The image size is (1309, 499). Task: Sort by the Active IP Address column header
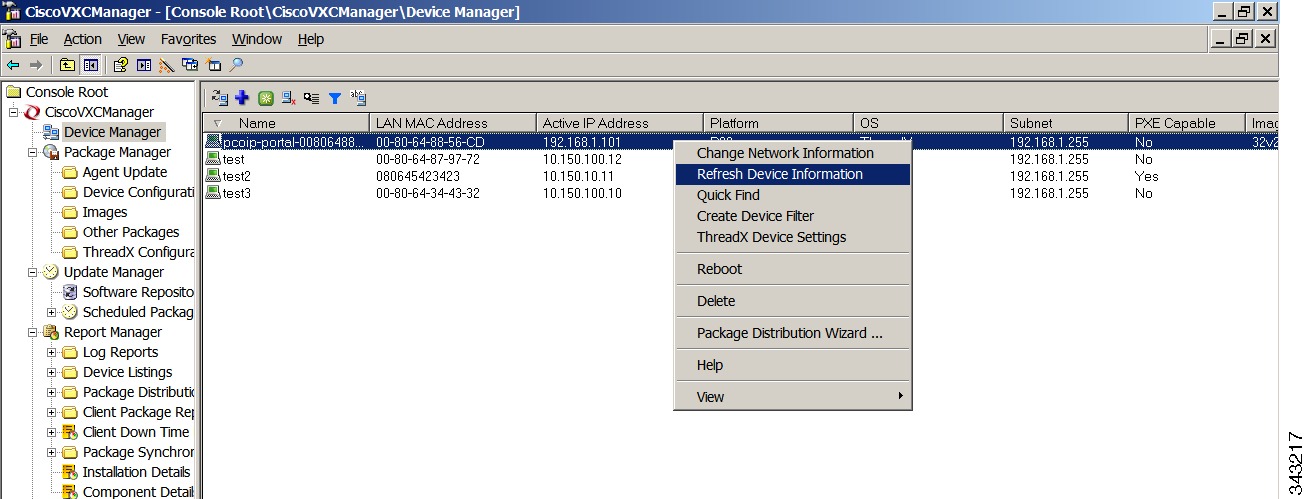click(620, 123)
